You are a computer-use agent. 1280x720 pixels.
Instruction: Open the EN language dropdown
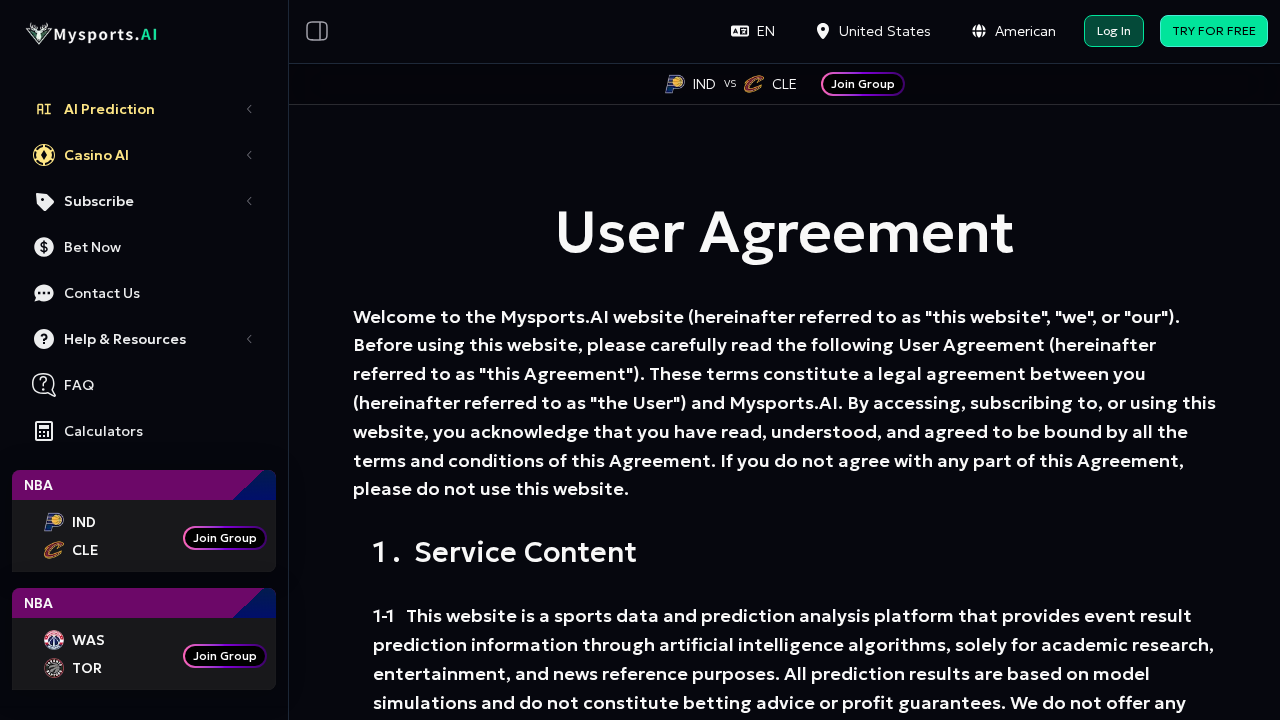point(753,31)
